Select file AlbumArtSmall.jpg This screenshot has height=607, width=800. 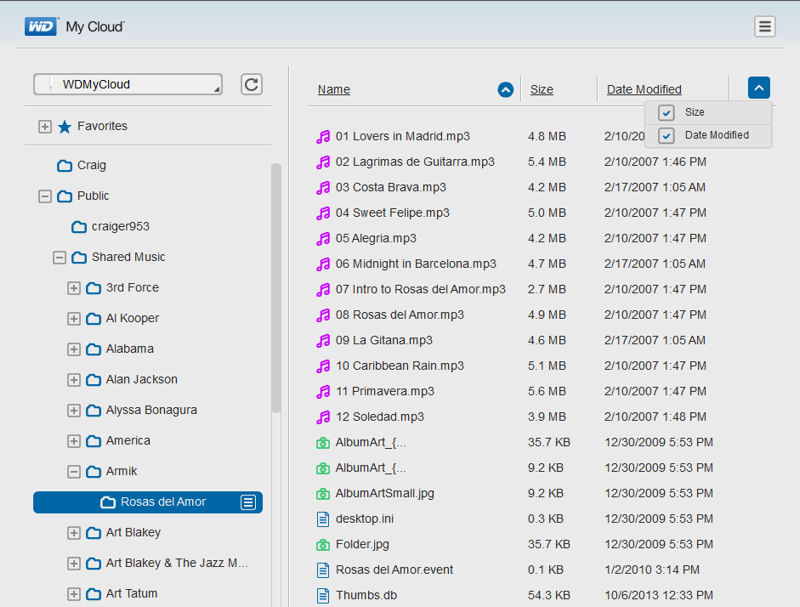click(385, 493)
